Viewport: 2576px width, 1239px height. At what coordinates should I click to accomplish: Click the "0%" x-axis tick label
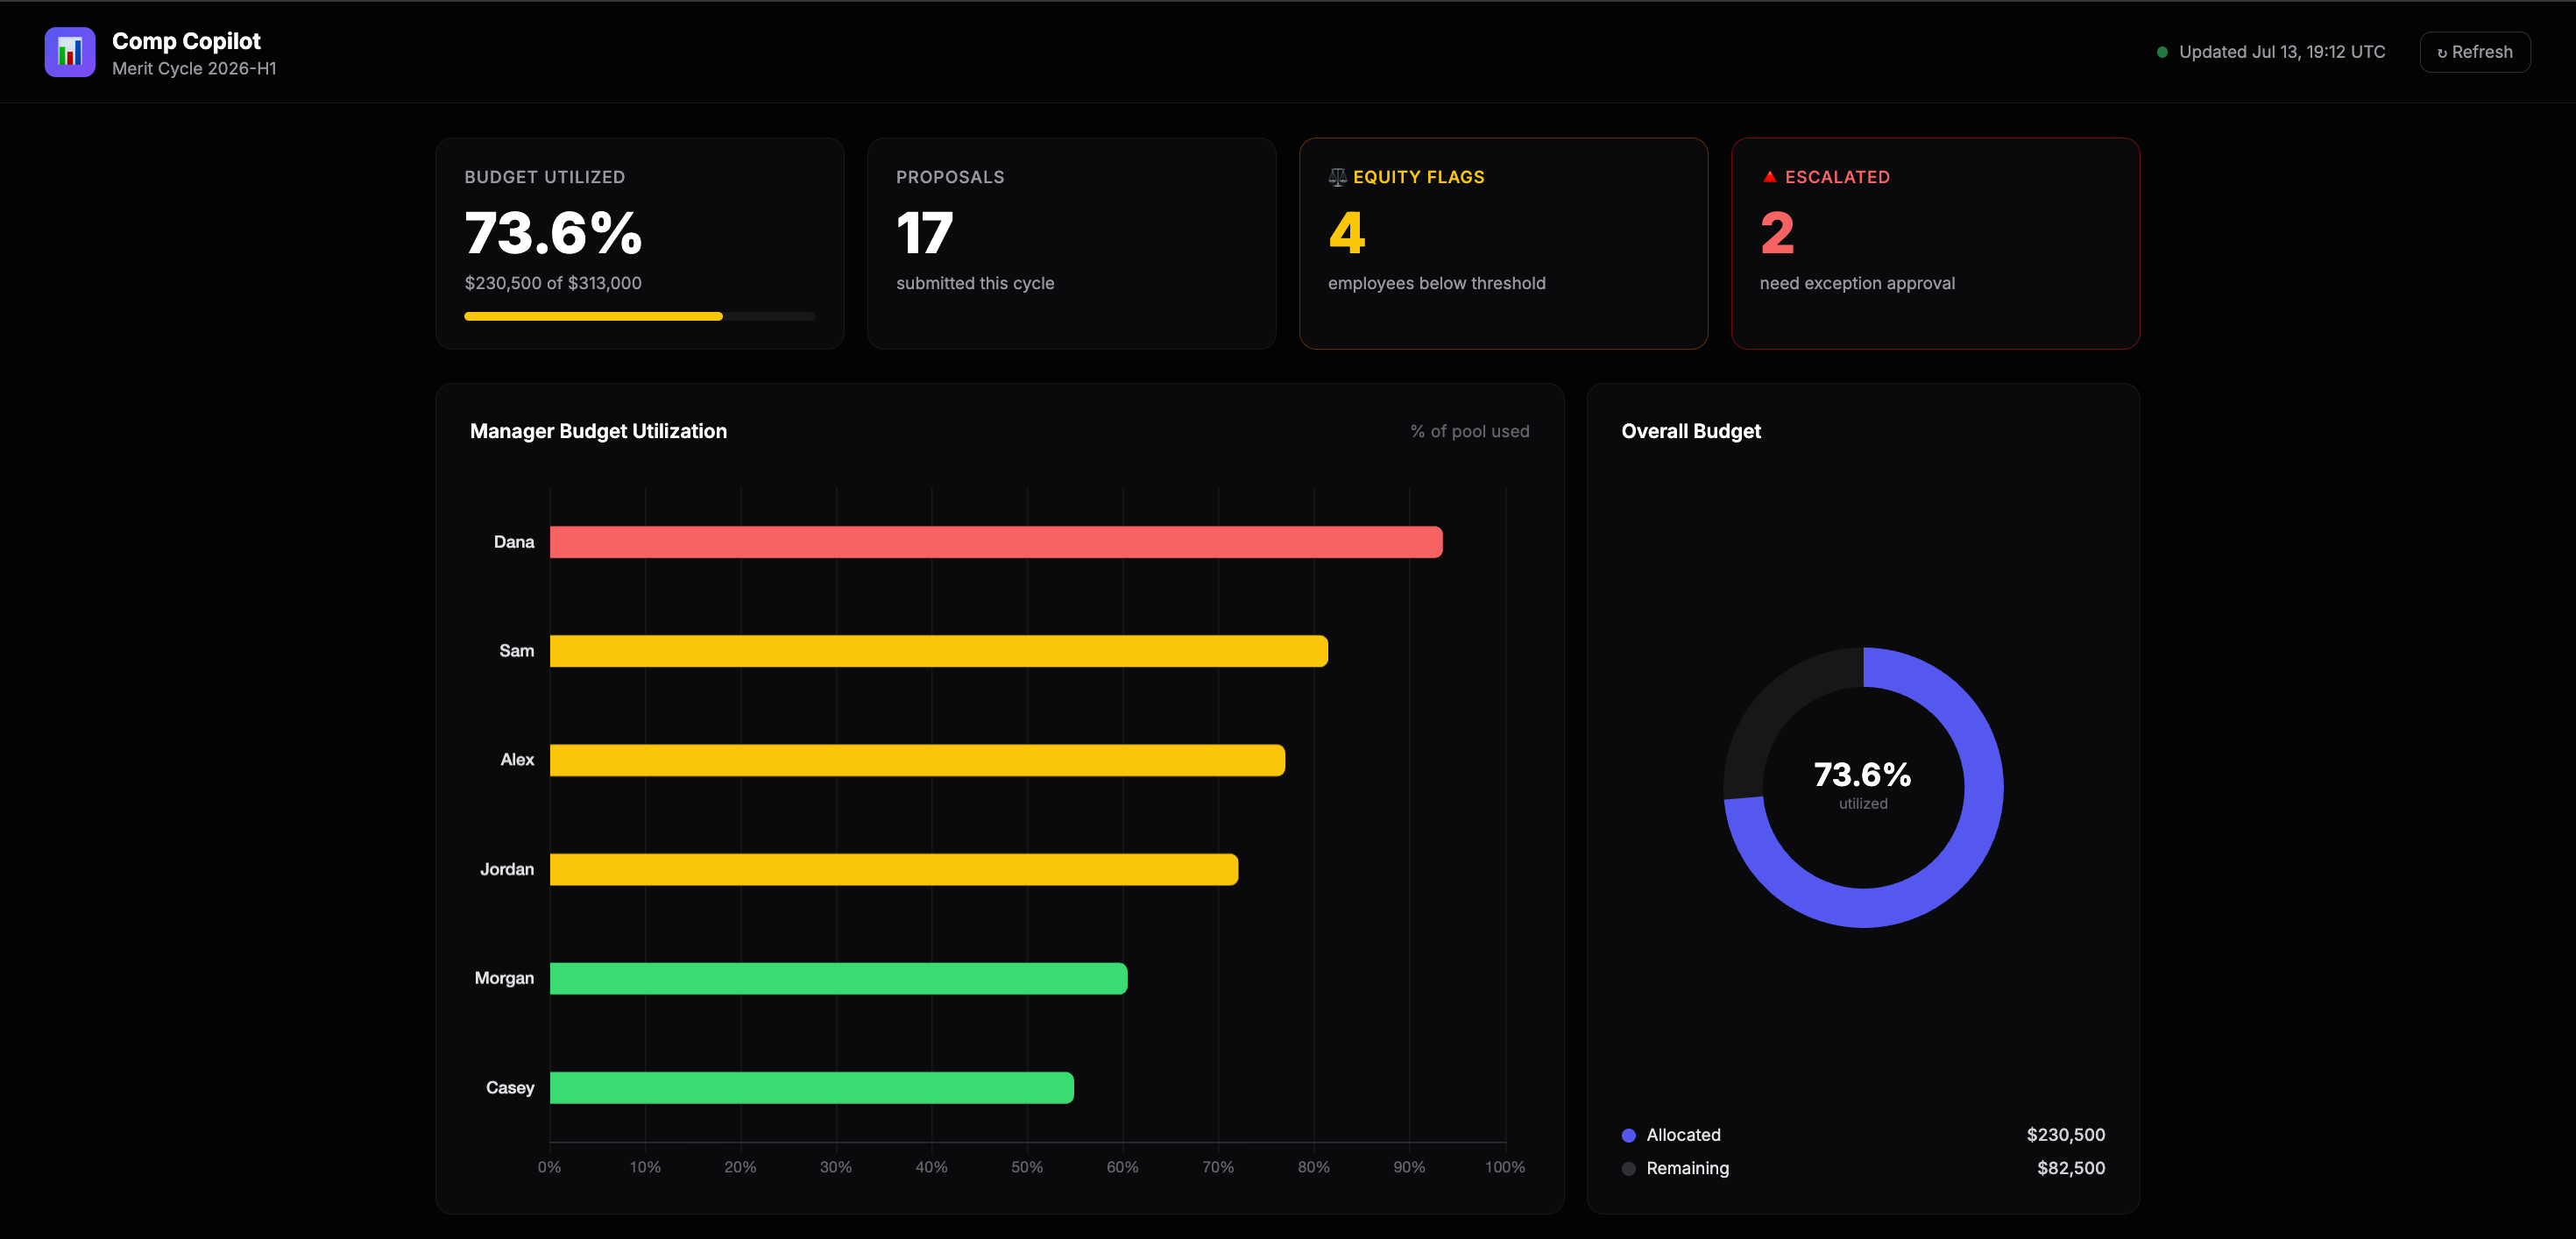550,1167
